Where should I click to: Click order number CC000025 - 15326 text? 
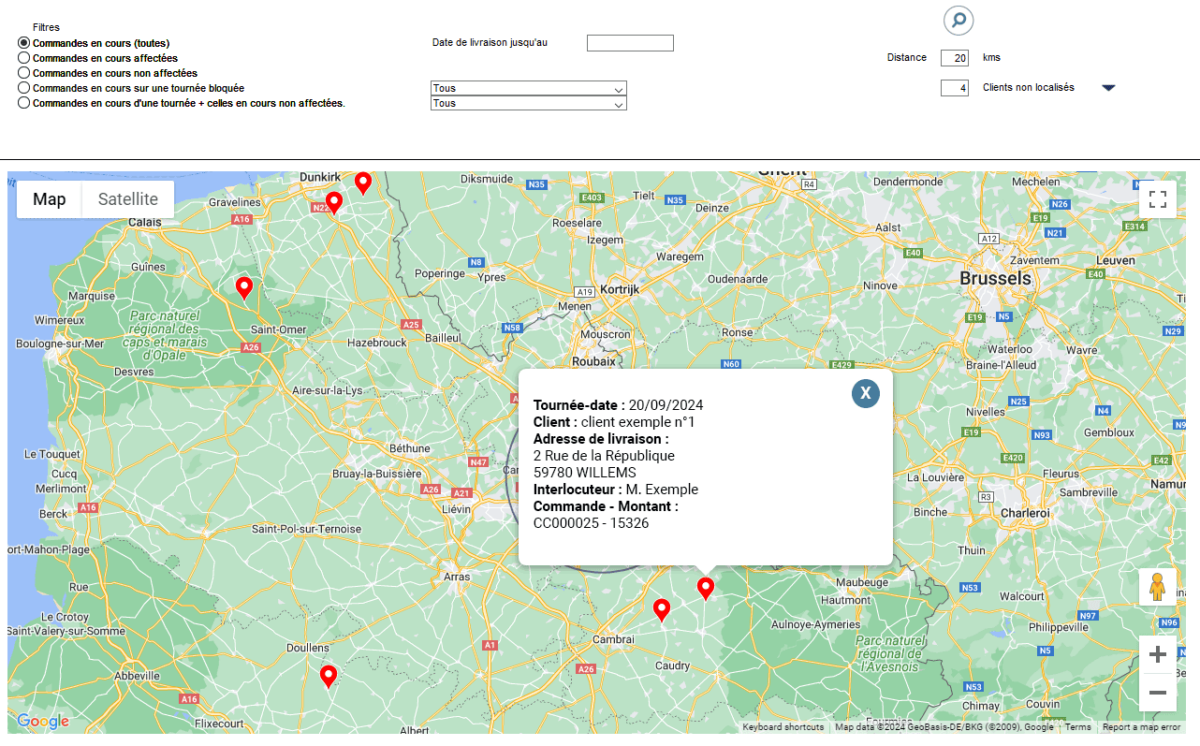(x=591, y=523)
